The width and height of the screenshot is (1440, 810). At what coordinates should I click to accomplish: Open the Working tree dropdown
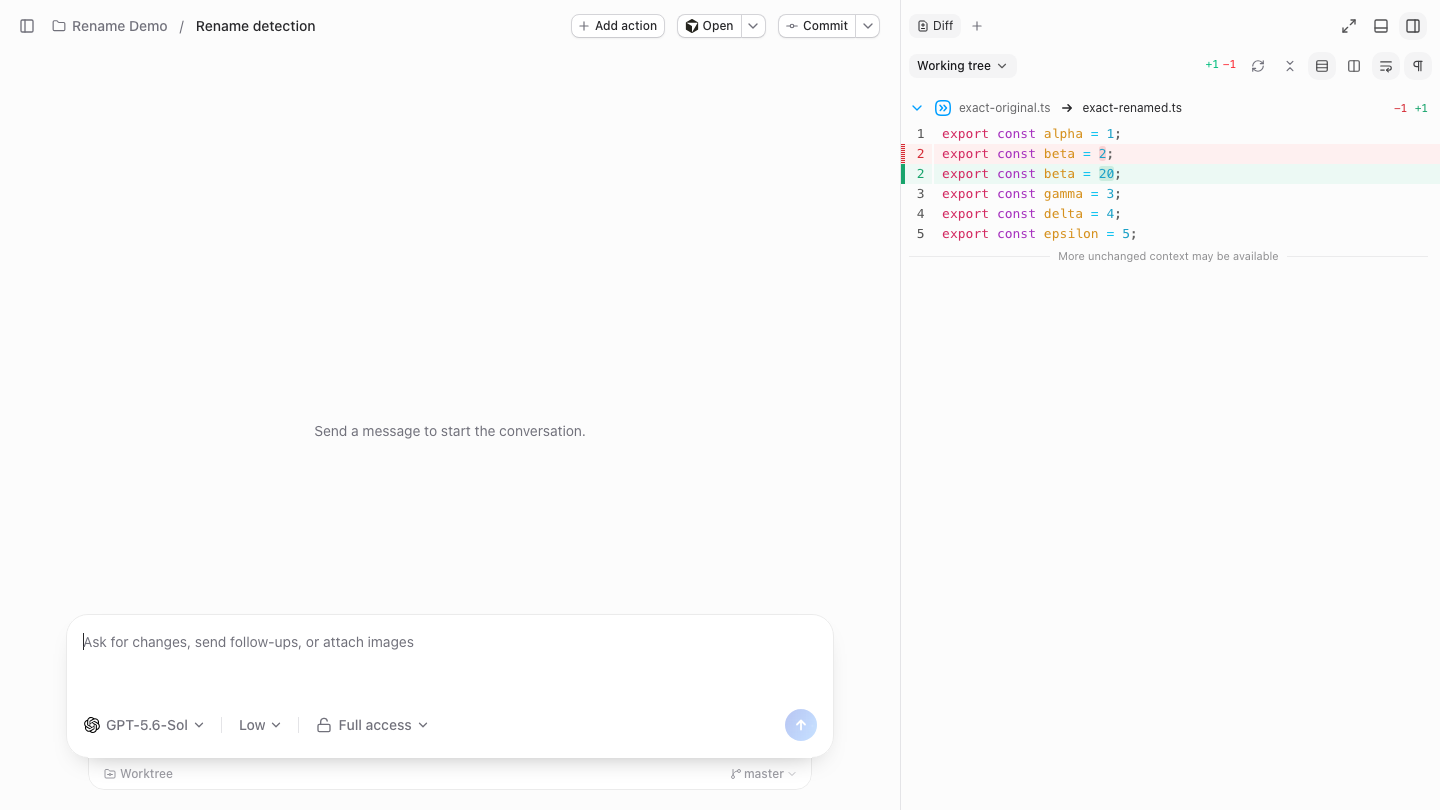click(x=962, y=66)
